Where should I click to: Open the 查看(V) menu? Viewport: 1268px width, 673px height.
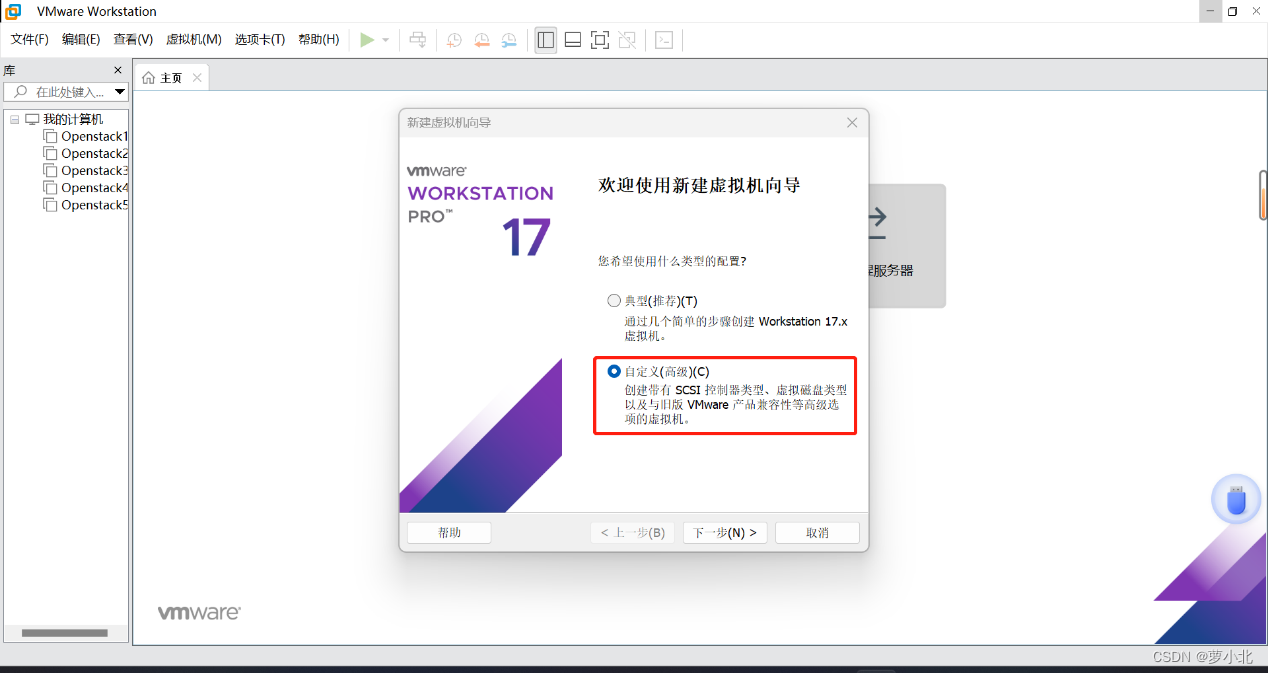(x=133, y=40)
